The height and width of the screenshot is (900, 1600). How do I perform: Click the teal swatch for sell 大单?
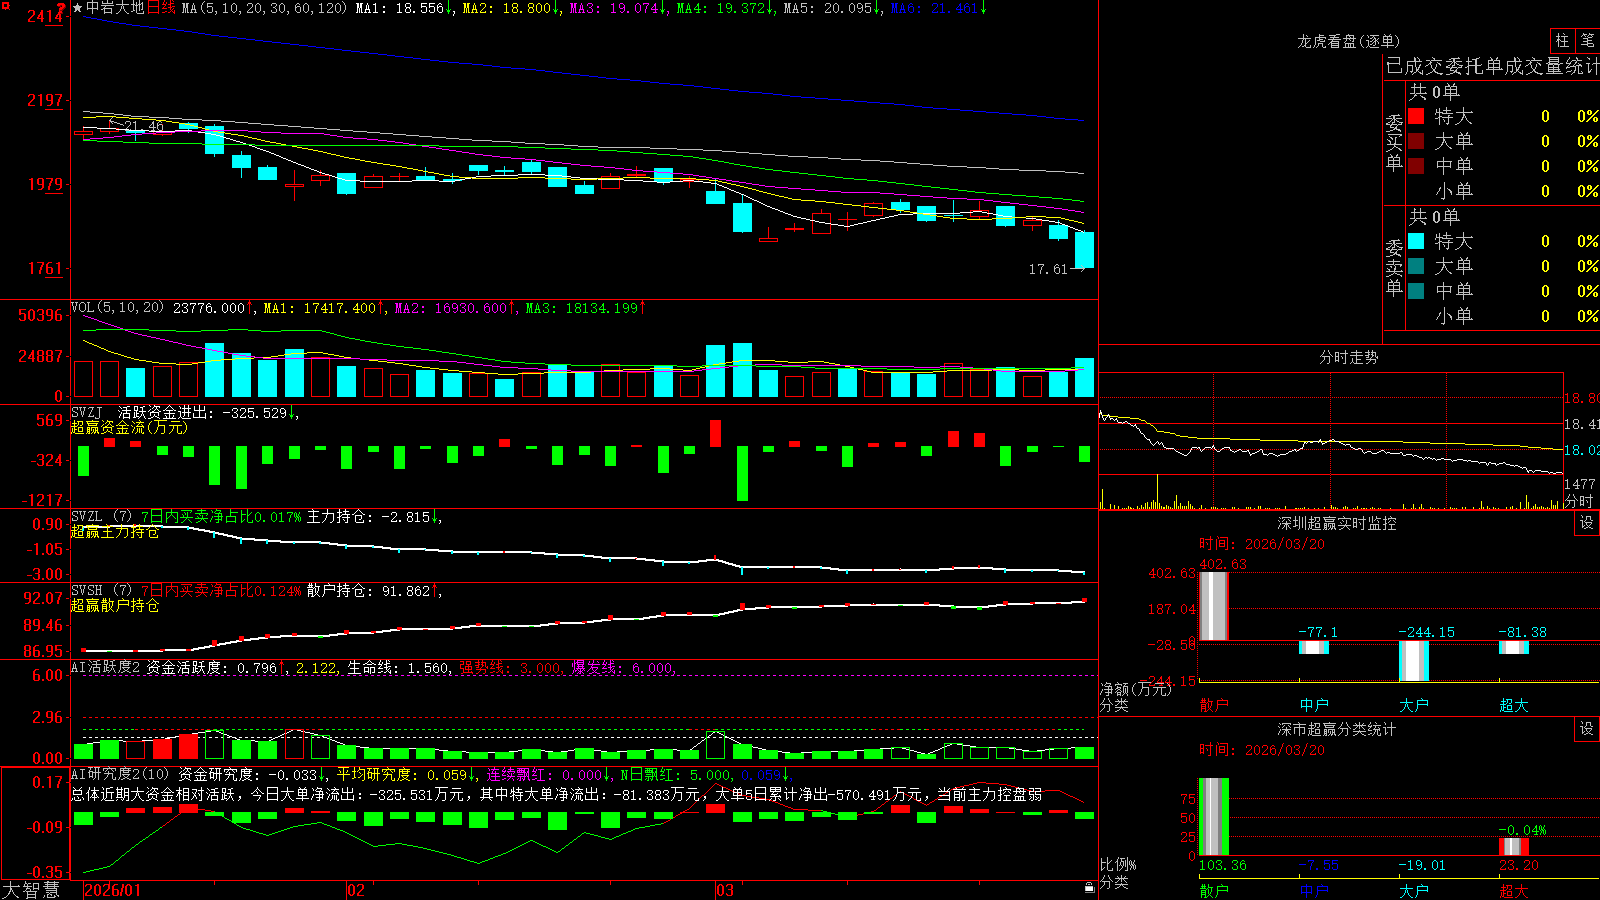pos(1416,266)
